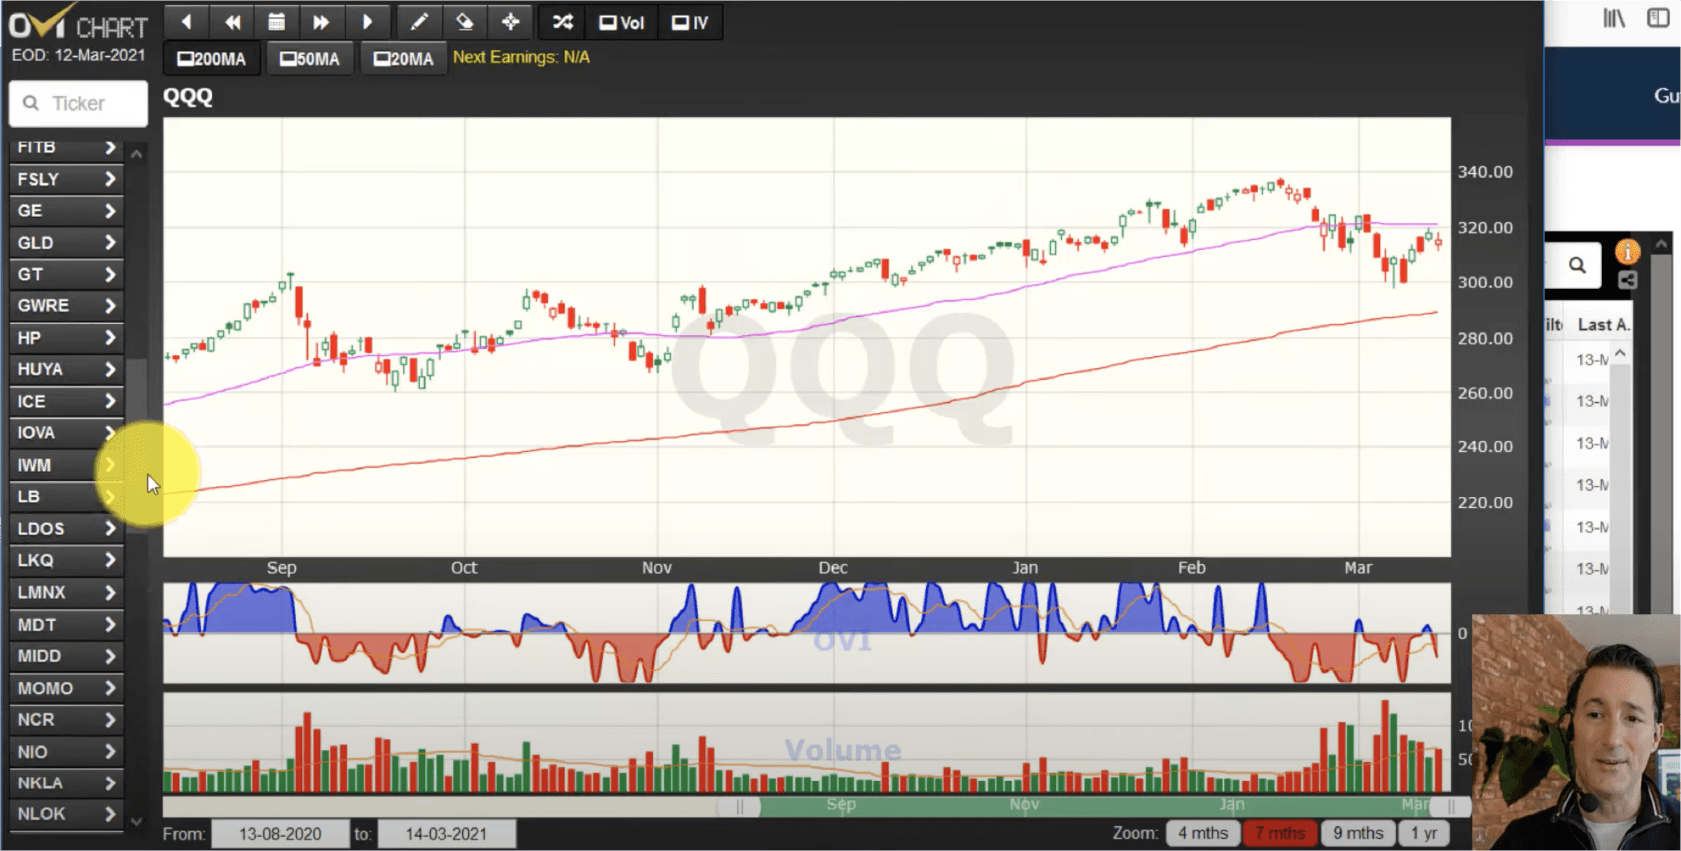Activate the crosshair move tool

511,22
